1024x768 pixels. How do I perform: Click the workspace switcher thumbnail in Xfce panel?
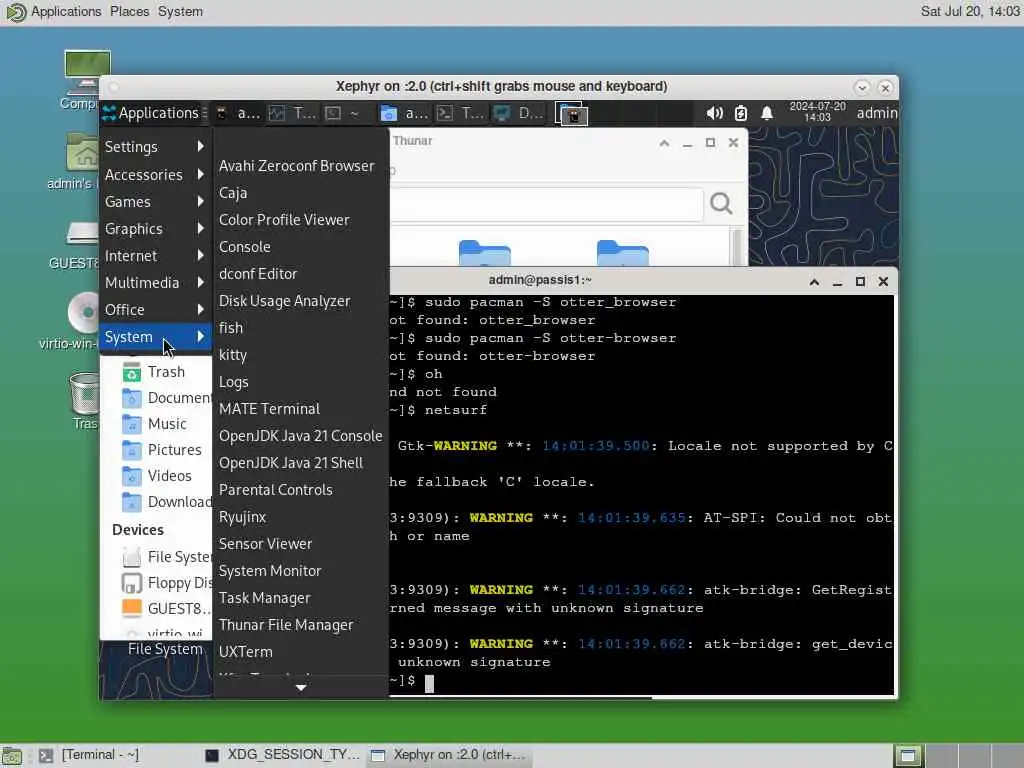coord(571,113)
